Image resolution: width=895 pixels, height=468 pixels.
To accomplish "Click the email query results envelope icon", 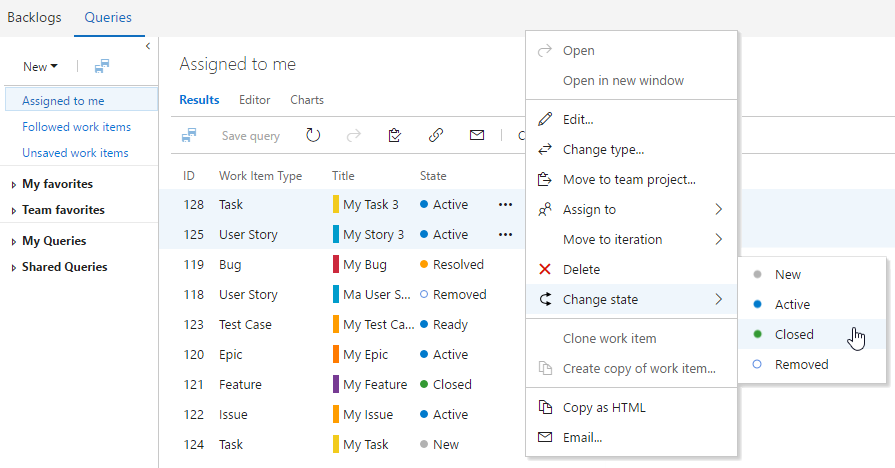I will tap(477, 135).
